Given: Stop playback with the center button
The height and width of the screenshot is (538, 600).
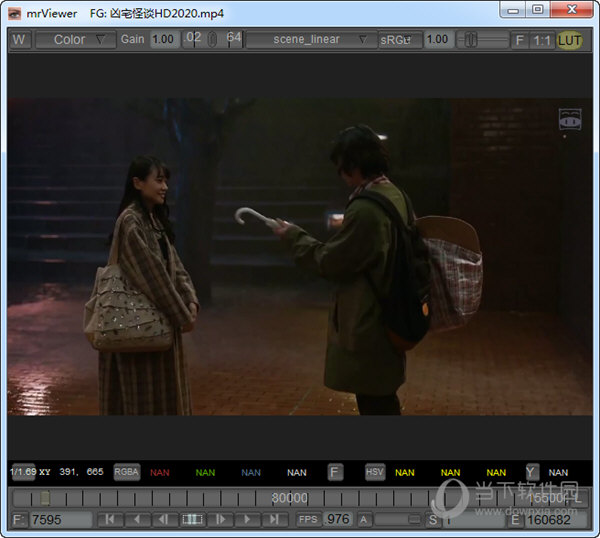Looking at the screenshot, I should 192,520.
